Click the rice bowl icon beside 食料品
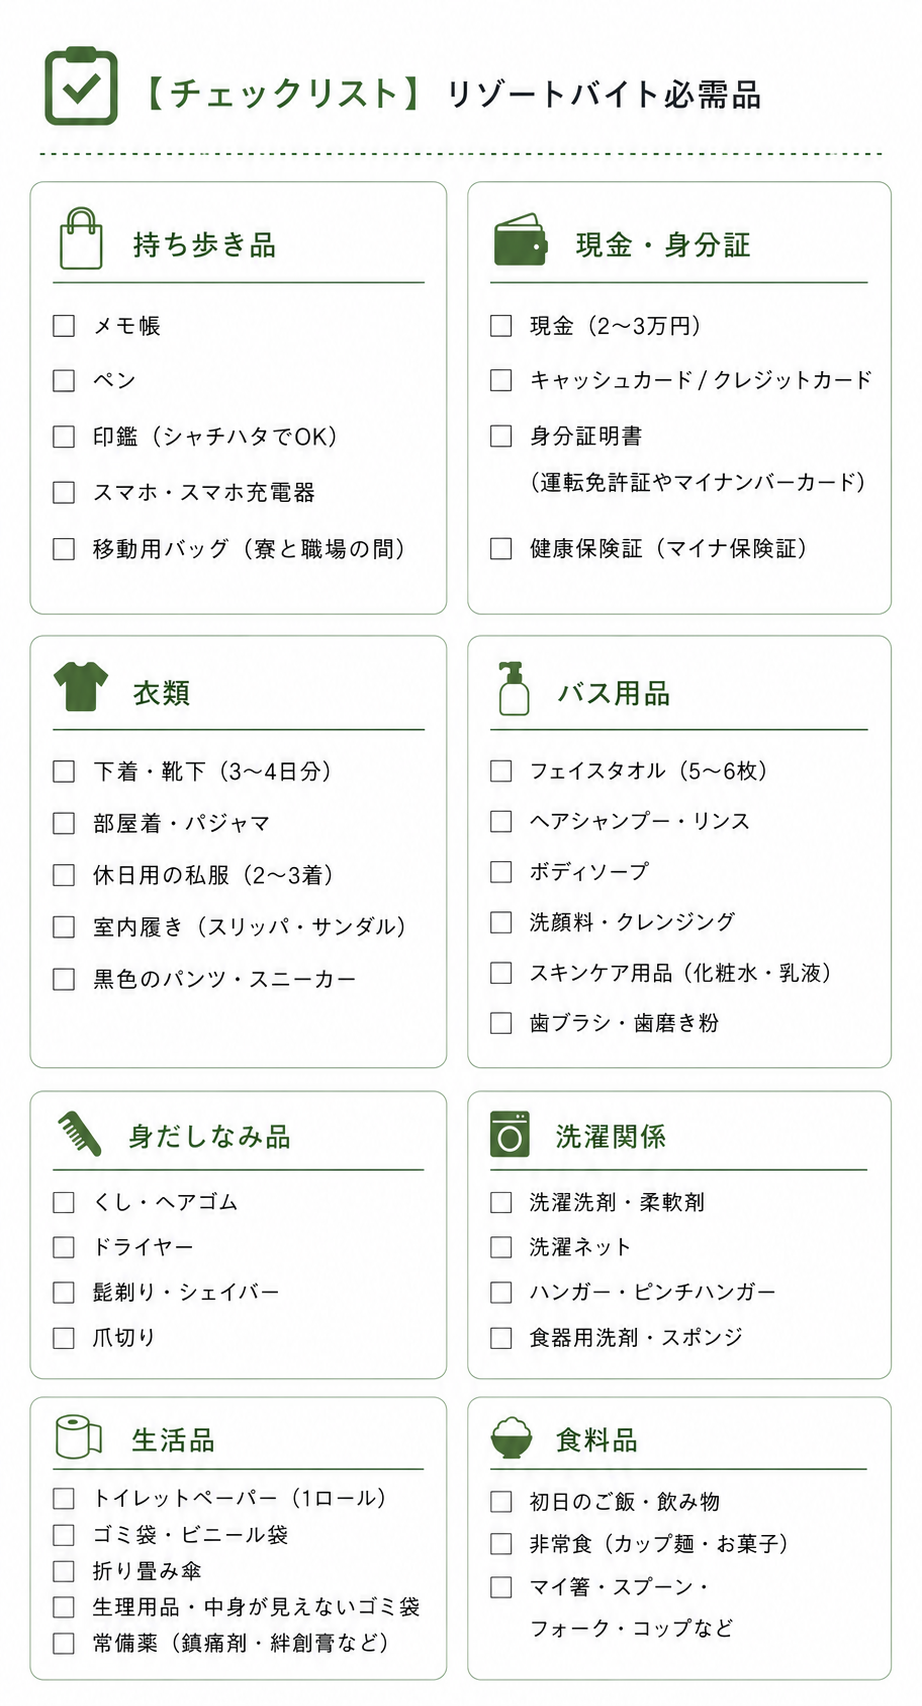 [x=511, y=1438]
